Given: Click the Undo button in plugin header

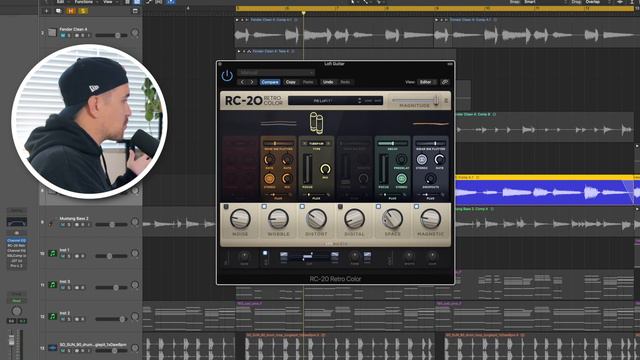Looking at the screenshot, I should tap(328, 82).
